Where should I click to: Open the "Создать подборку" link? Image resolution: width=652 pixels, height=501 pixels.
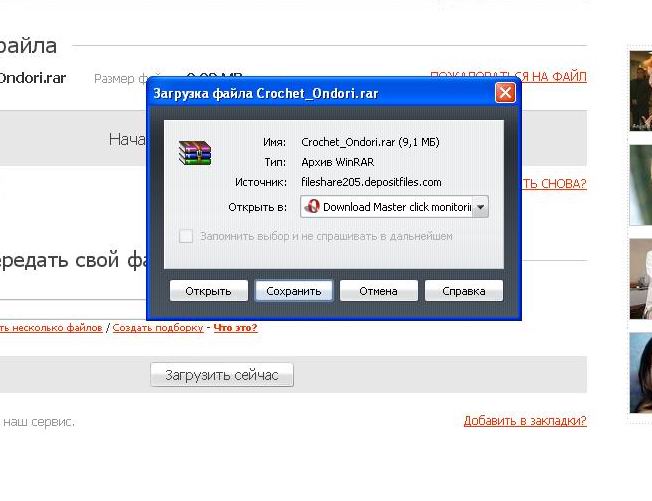point(158,328)
